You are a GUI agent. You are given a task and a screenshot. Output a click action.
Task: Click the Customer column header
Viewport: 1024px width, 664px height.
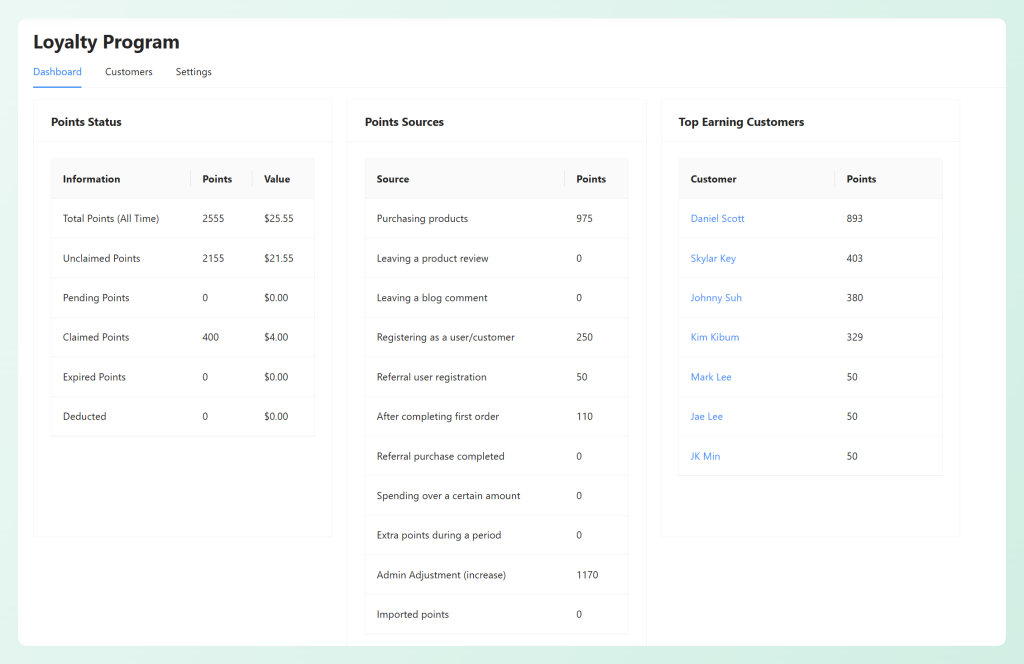click(713, 179)
